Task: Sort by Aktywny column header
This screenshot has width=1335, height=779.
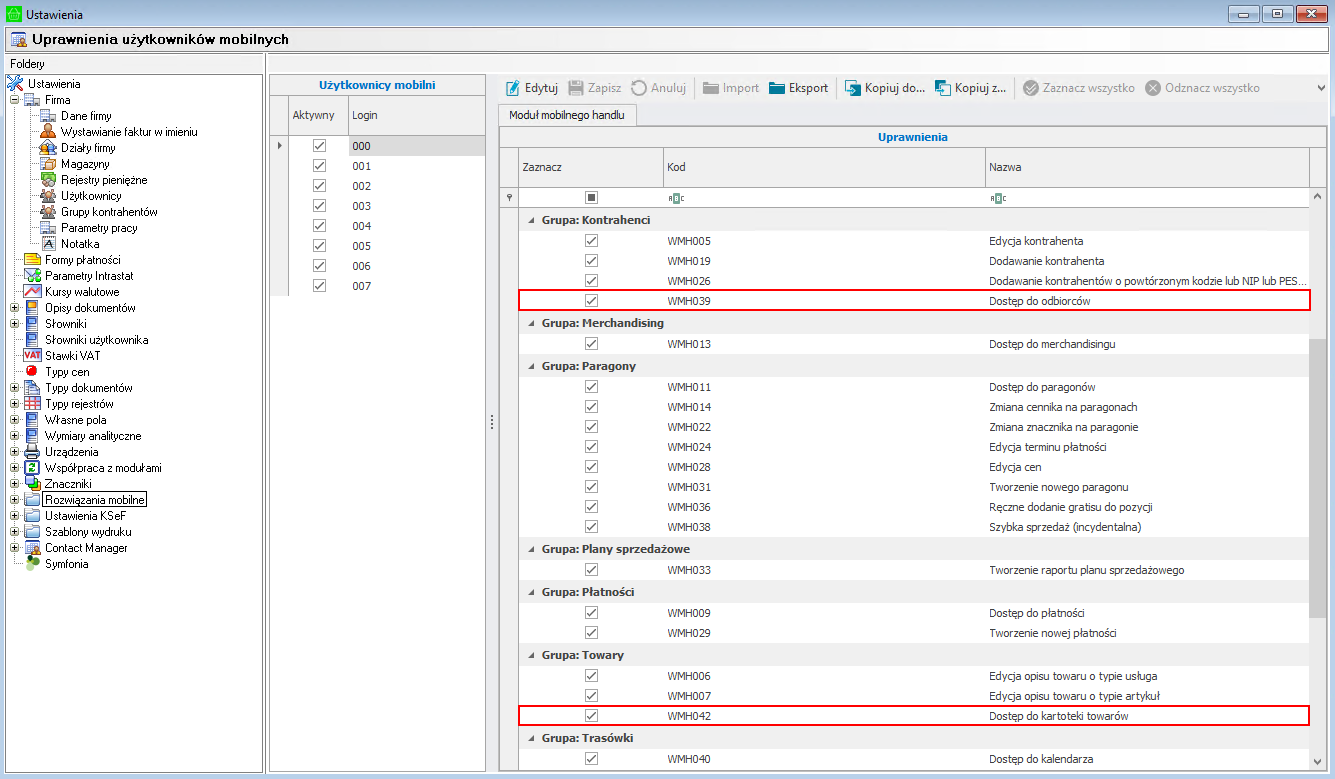Action: (319, 115)
